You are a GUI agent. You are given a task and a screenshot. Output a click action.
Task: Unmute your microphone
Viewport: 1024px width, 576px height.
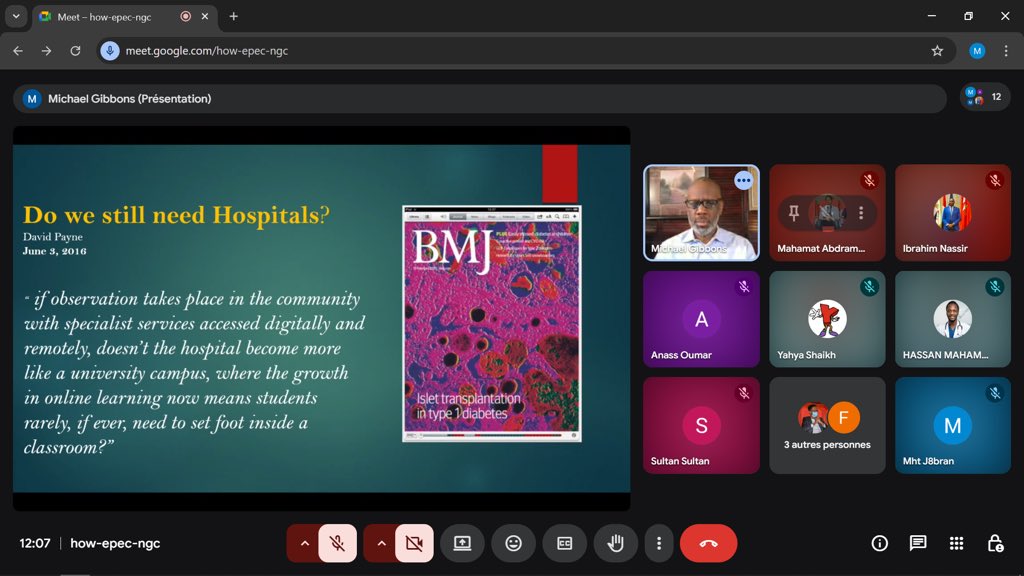[336, 543]
